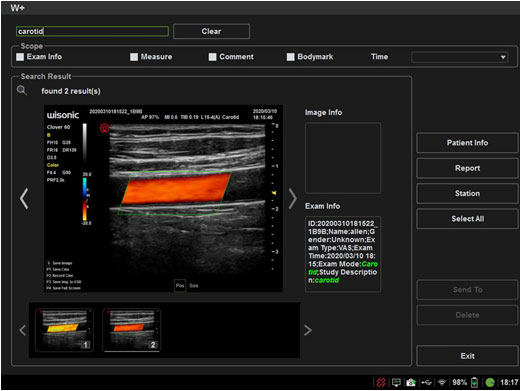Advance thumbnail strip with right arrow
Image resolution: width=521 pixels, height=391 pixels.
pyautogui.click(x=308, y=330)
